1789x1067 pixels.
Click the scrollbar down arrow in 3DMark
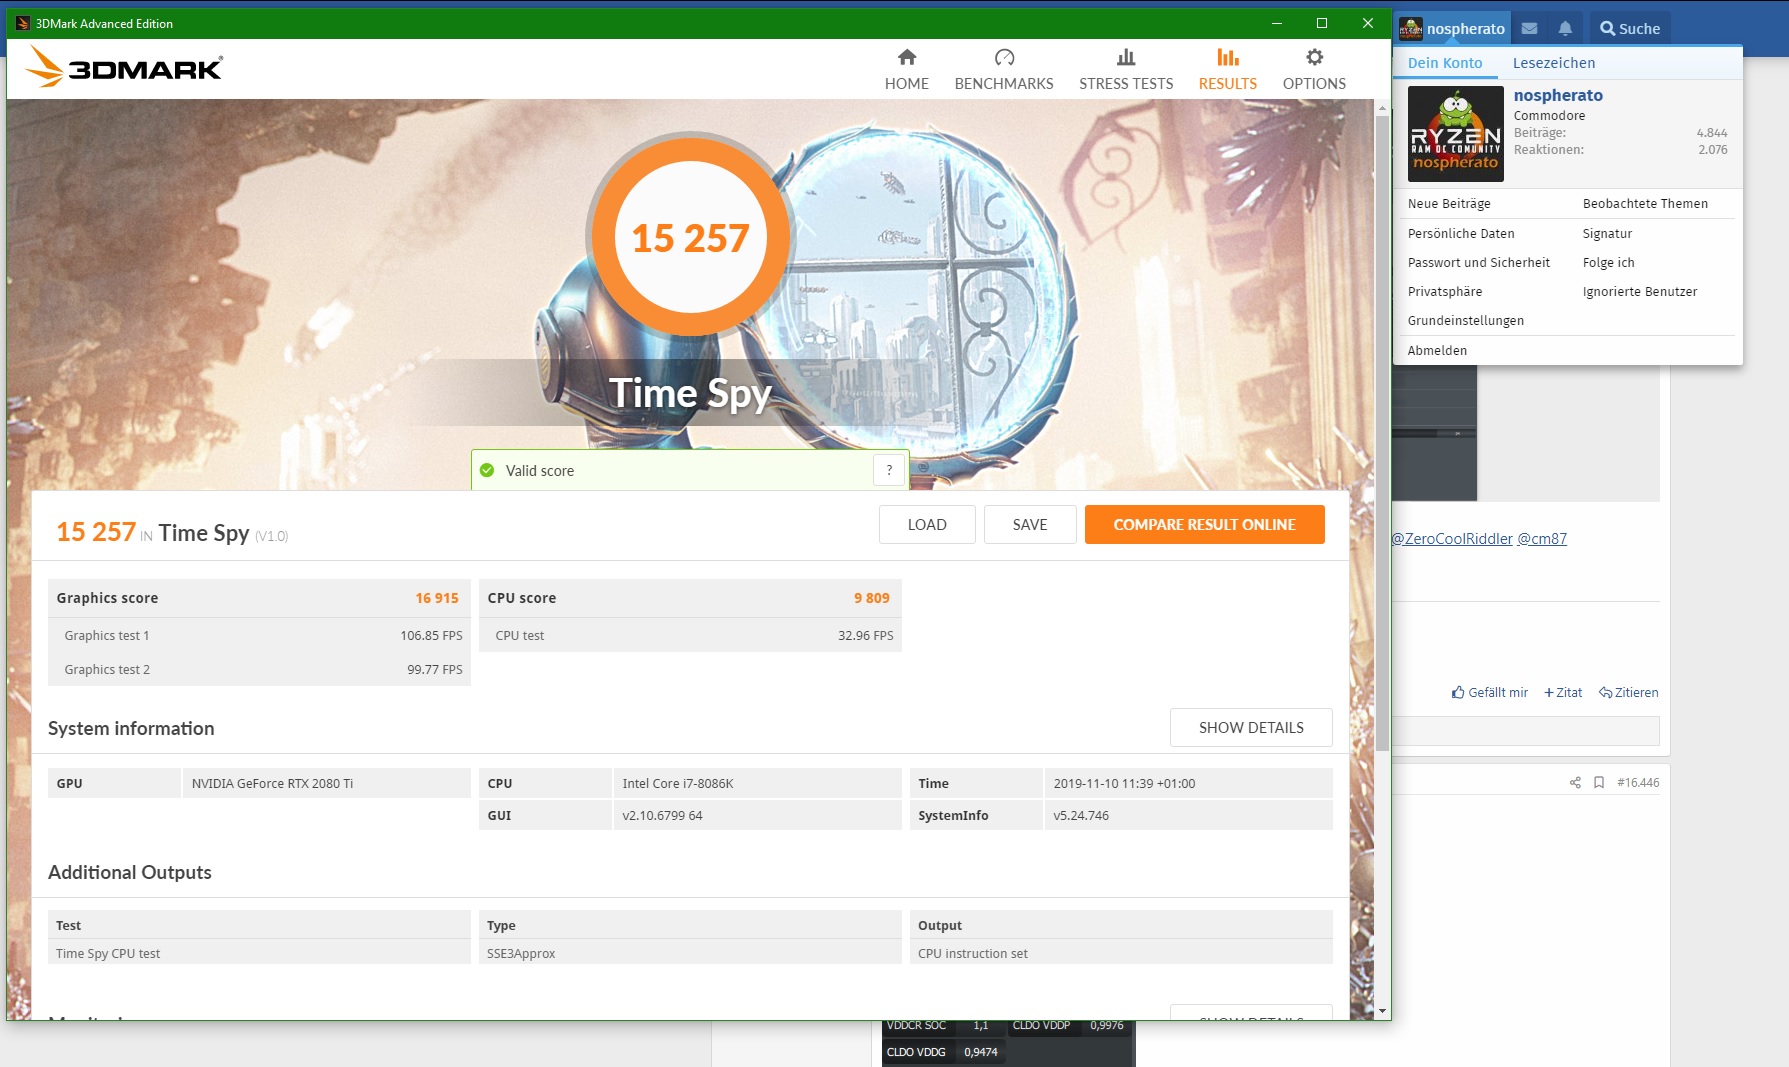pyautogui.click(x=1382, y=1011)
